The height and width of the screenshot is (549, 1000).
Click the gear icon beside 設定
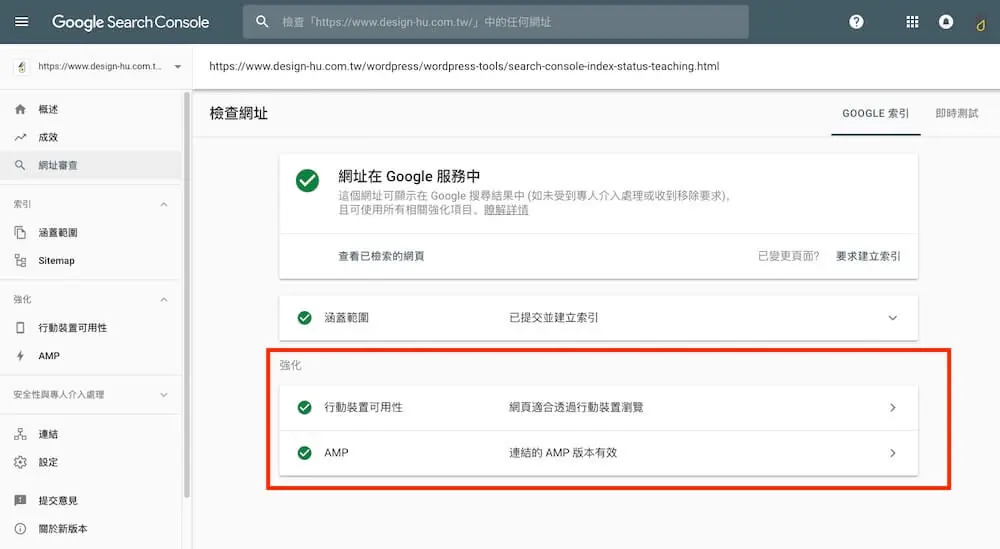(20, 462)
